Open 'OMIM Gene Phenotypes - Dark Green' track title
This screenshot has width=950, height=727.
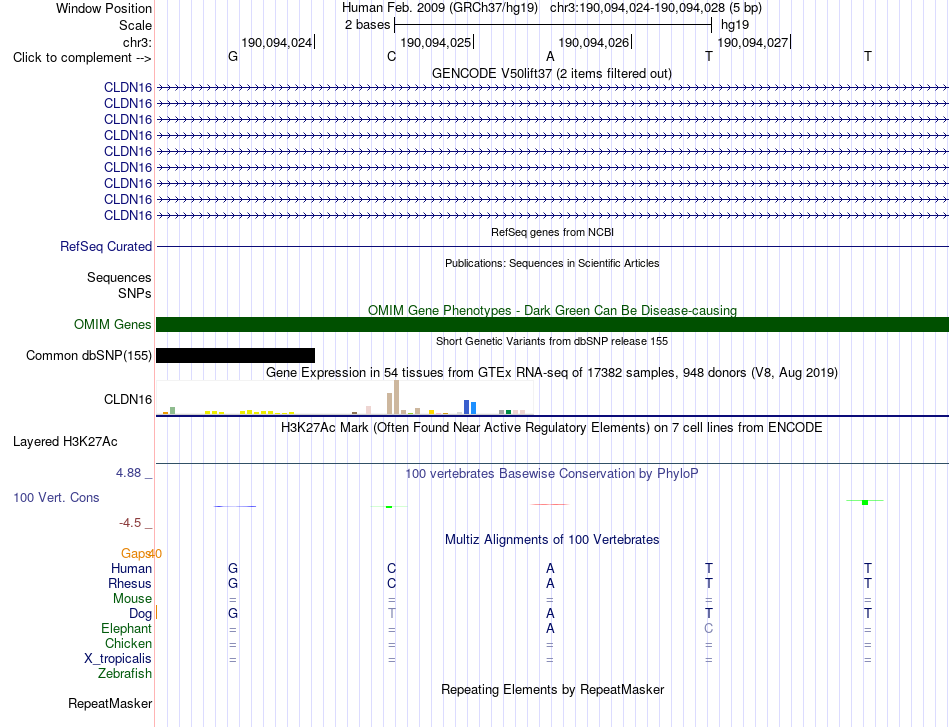[x=553, y=310]
